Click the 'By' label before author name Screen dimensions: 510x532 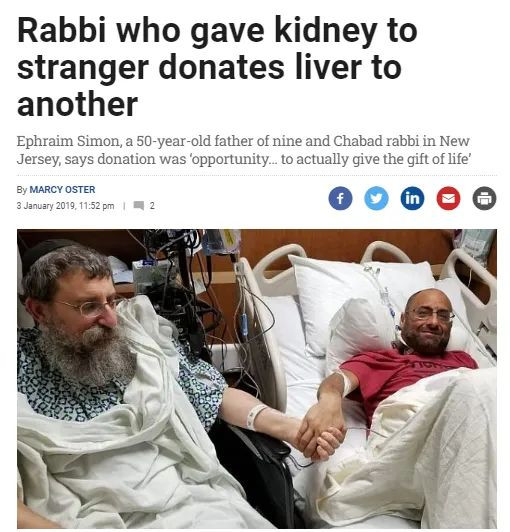pos(22,190)
